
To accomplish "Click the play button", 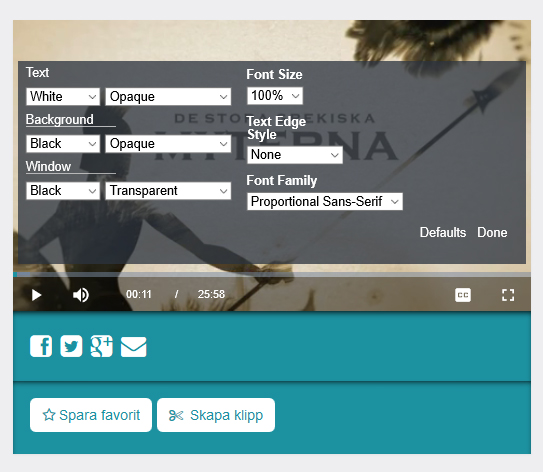I will [36, 295].
